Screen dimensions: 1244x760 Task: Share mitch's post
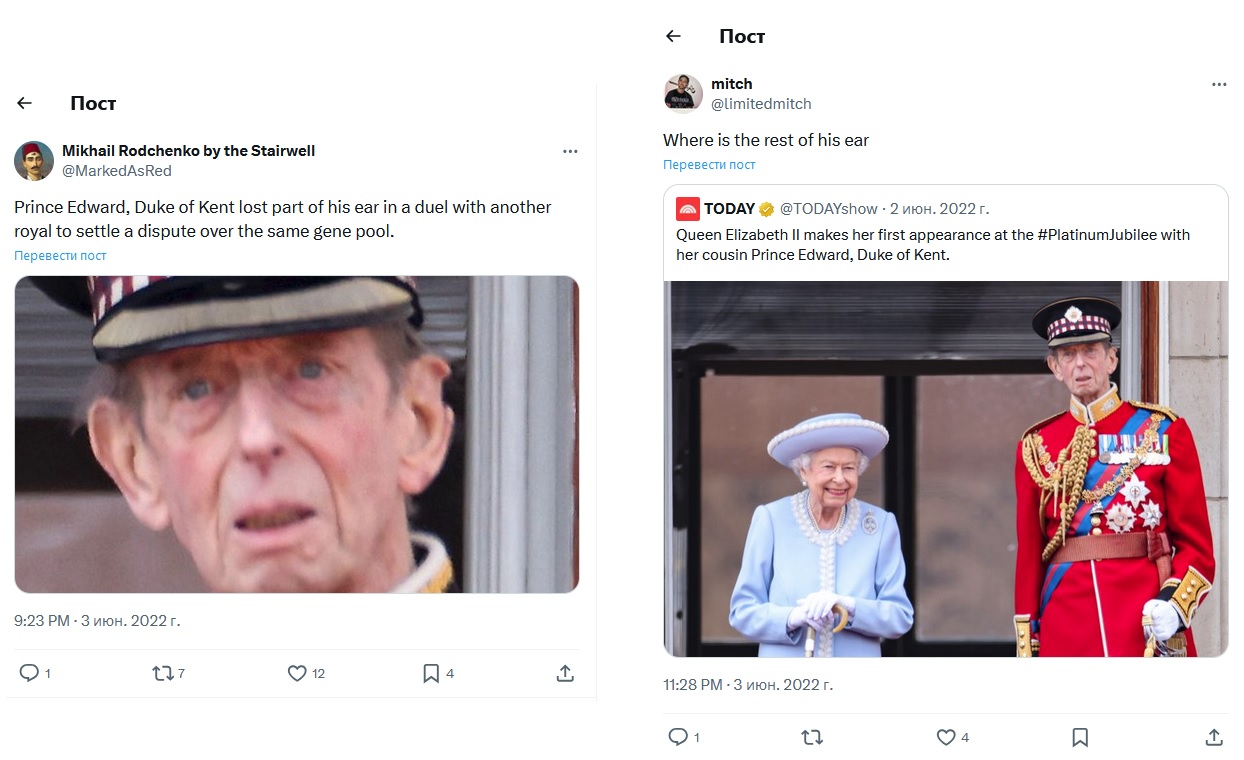point(1214,737)
